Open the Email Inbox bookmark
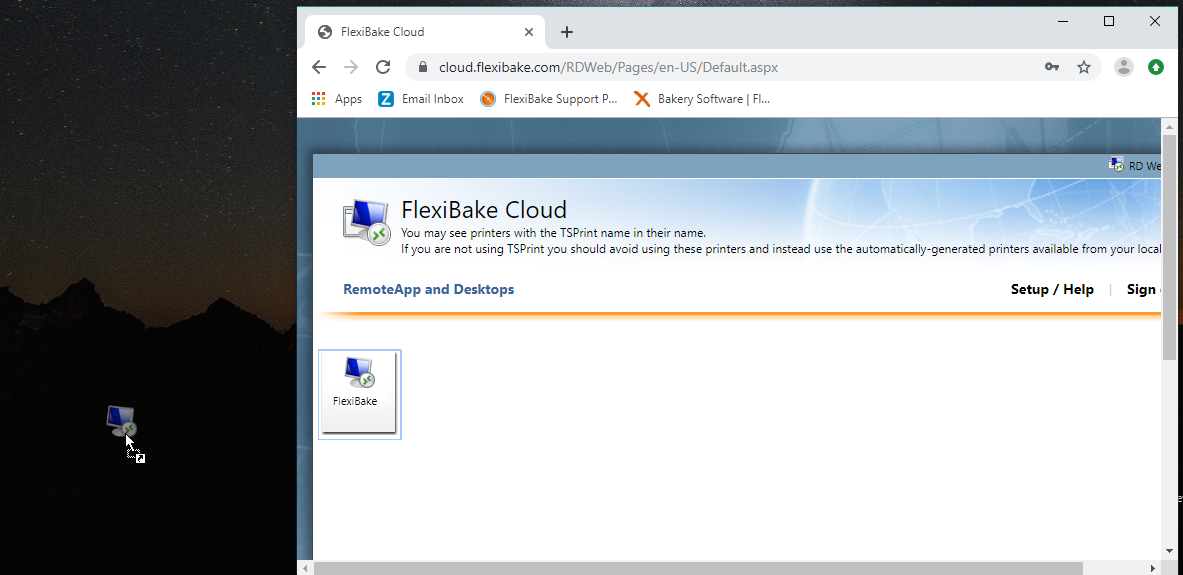 click(x=421, y=99)
